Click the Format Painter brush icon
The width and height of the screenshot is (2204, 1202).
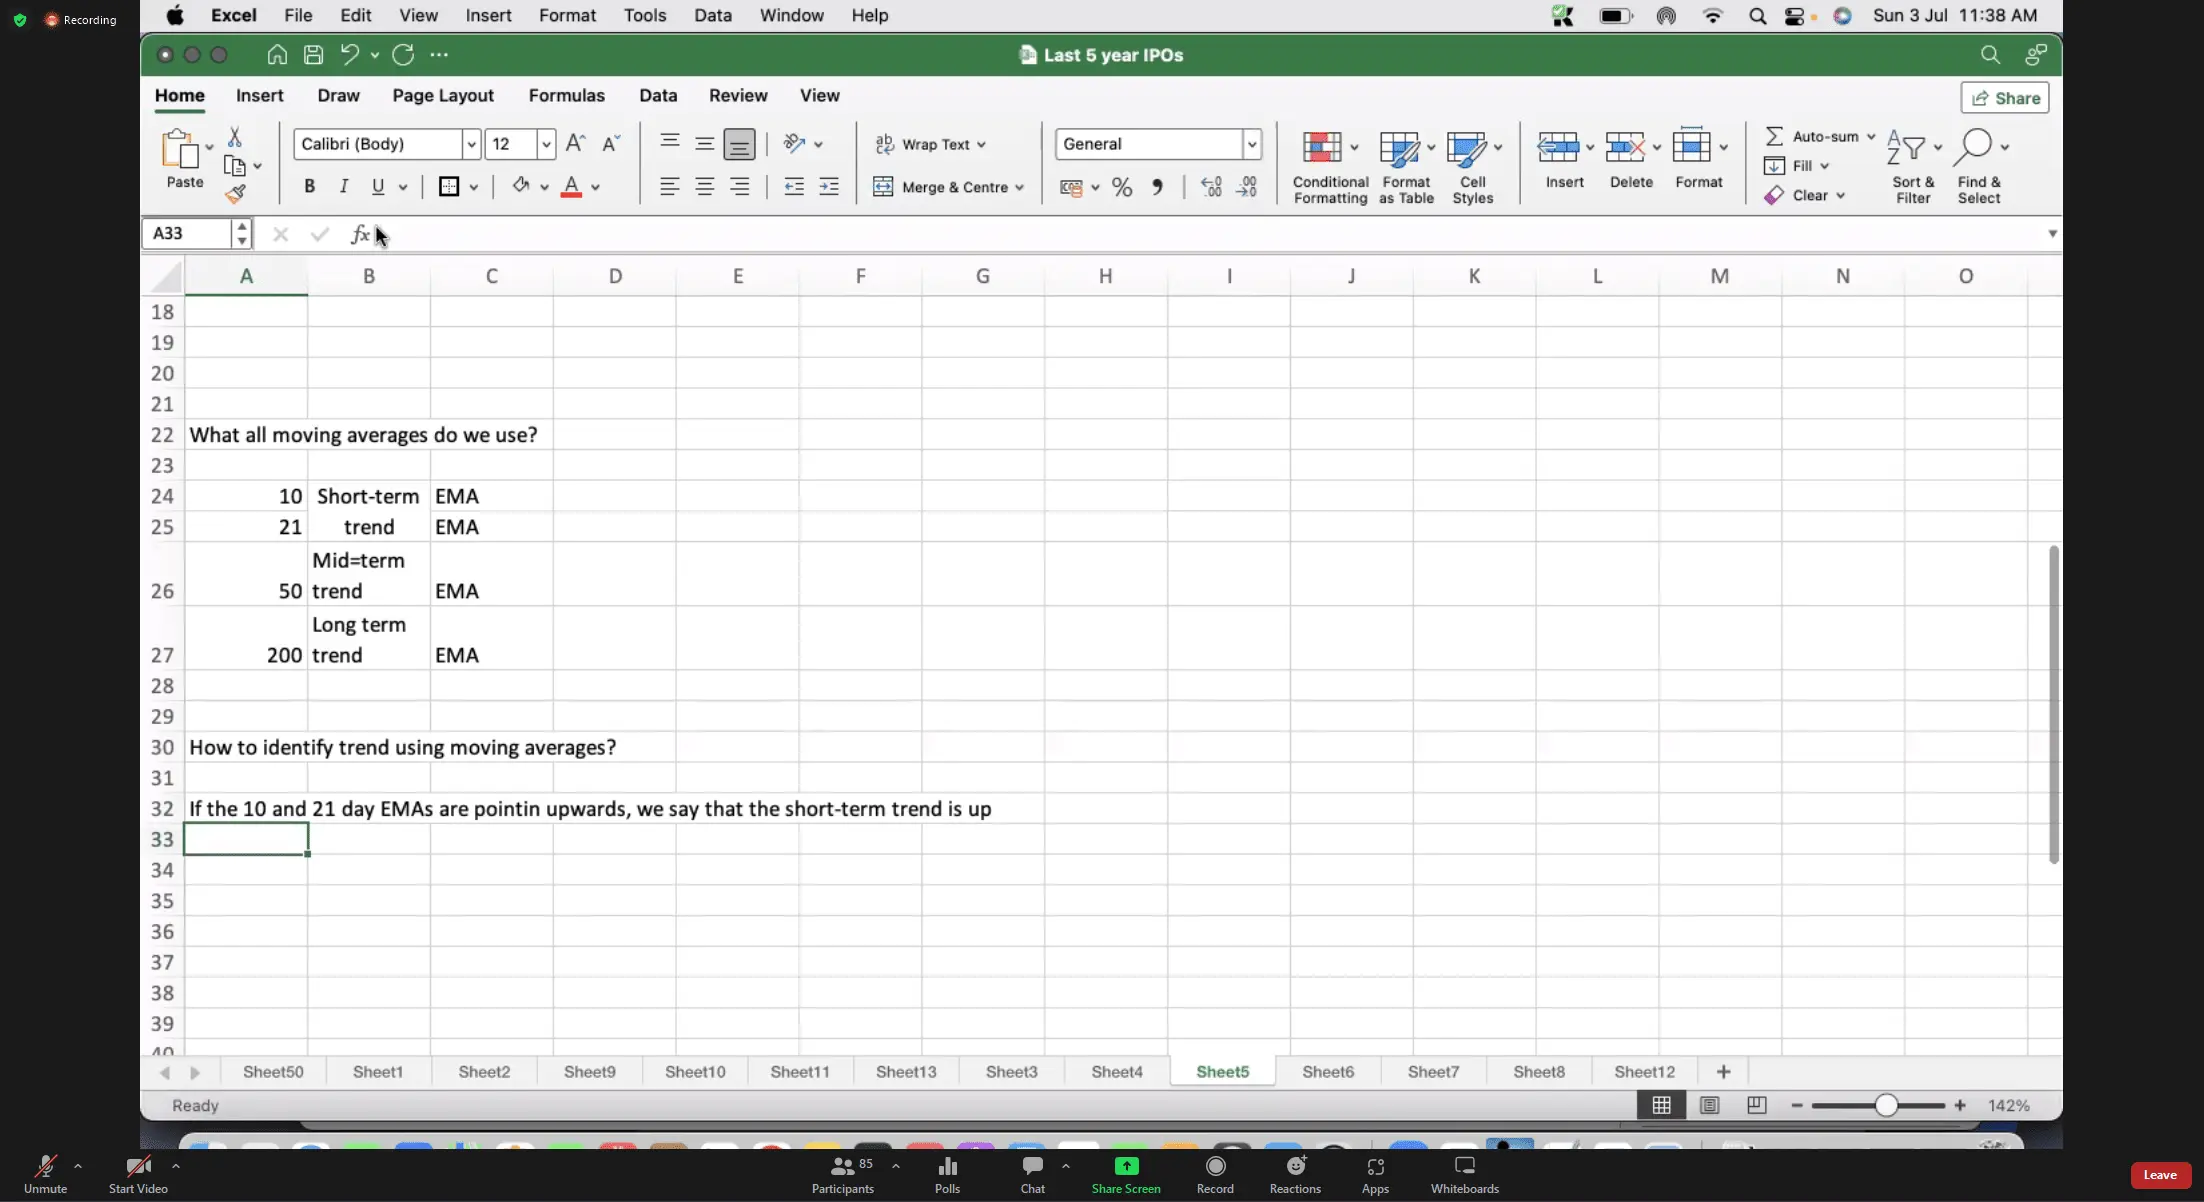click(x=236, y=194)
